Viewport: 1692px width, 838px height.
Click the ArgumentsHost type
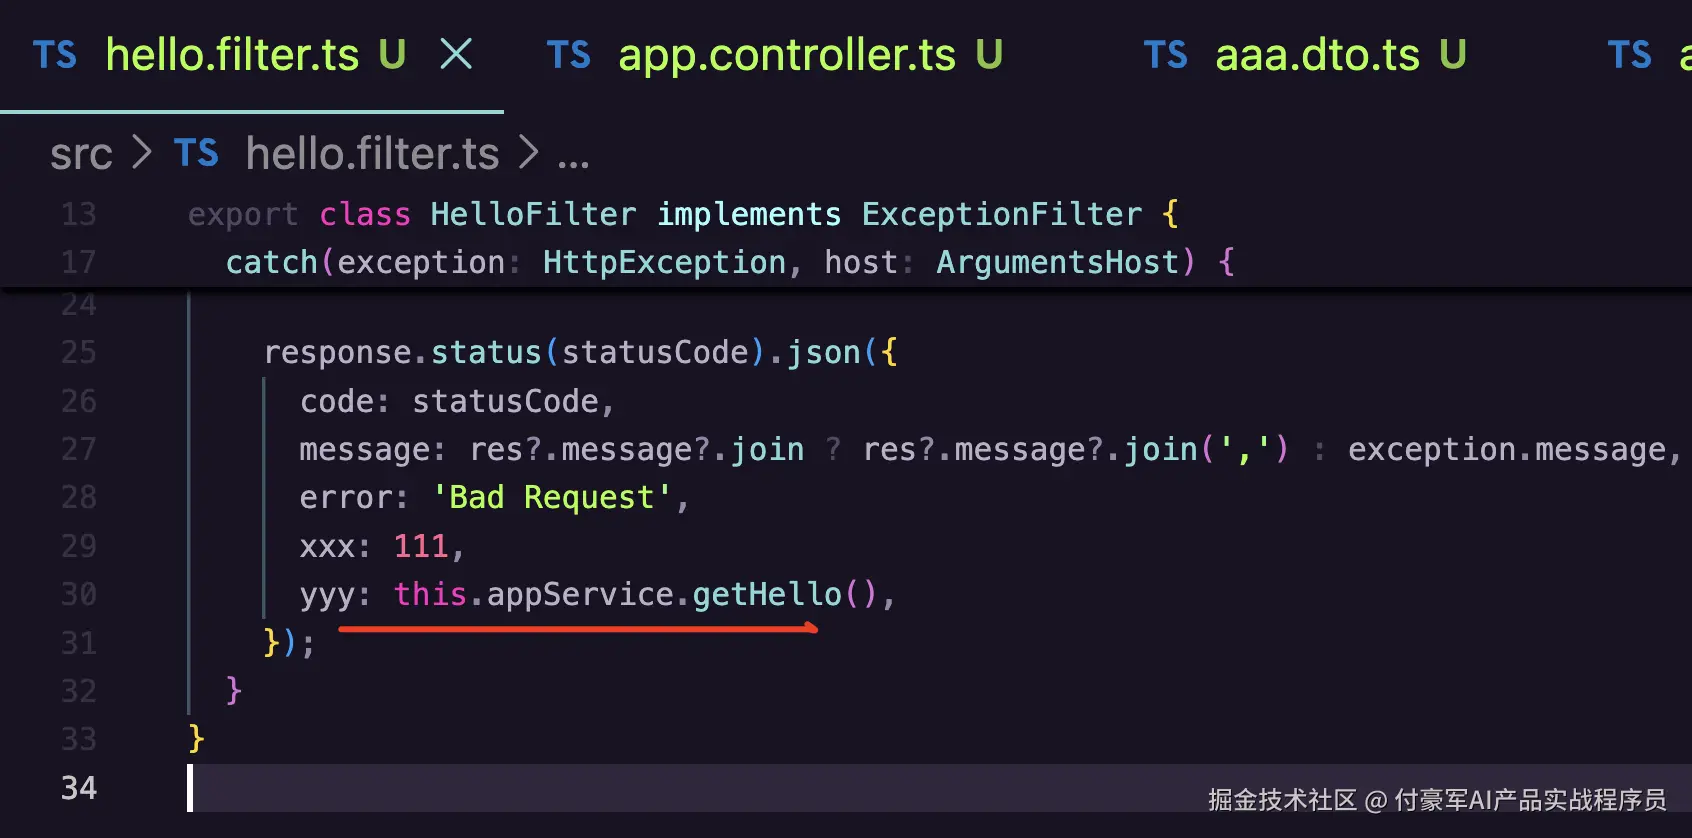pyautogui.click(x=1058, y=262)
